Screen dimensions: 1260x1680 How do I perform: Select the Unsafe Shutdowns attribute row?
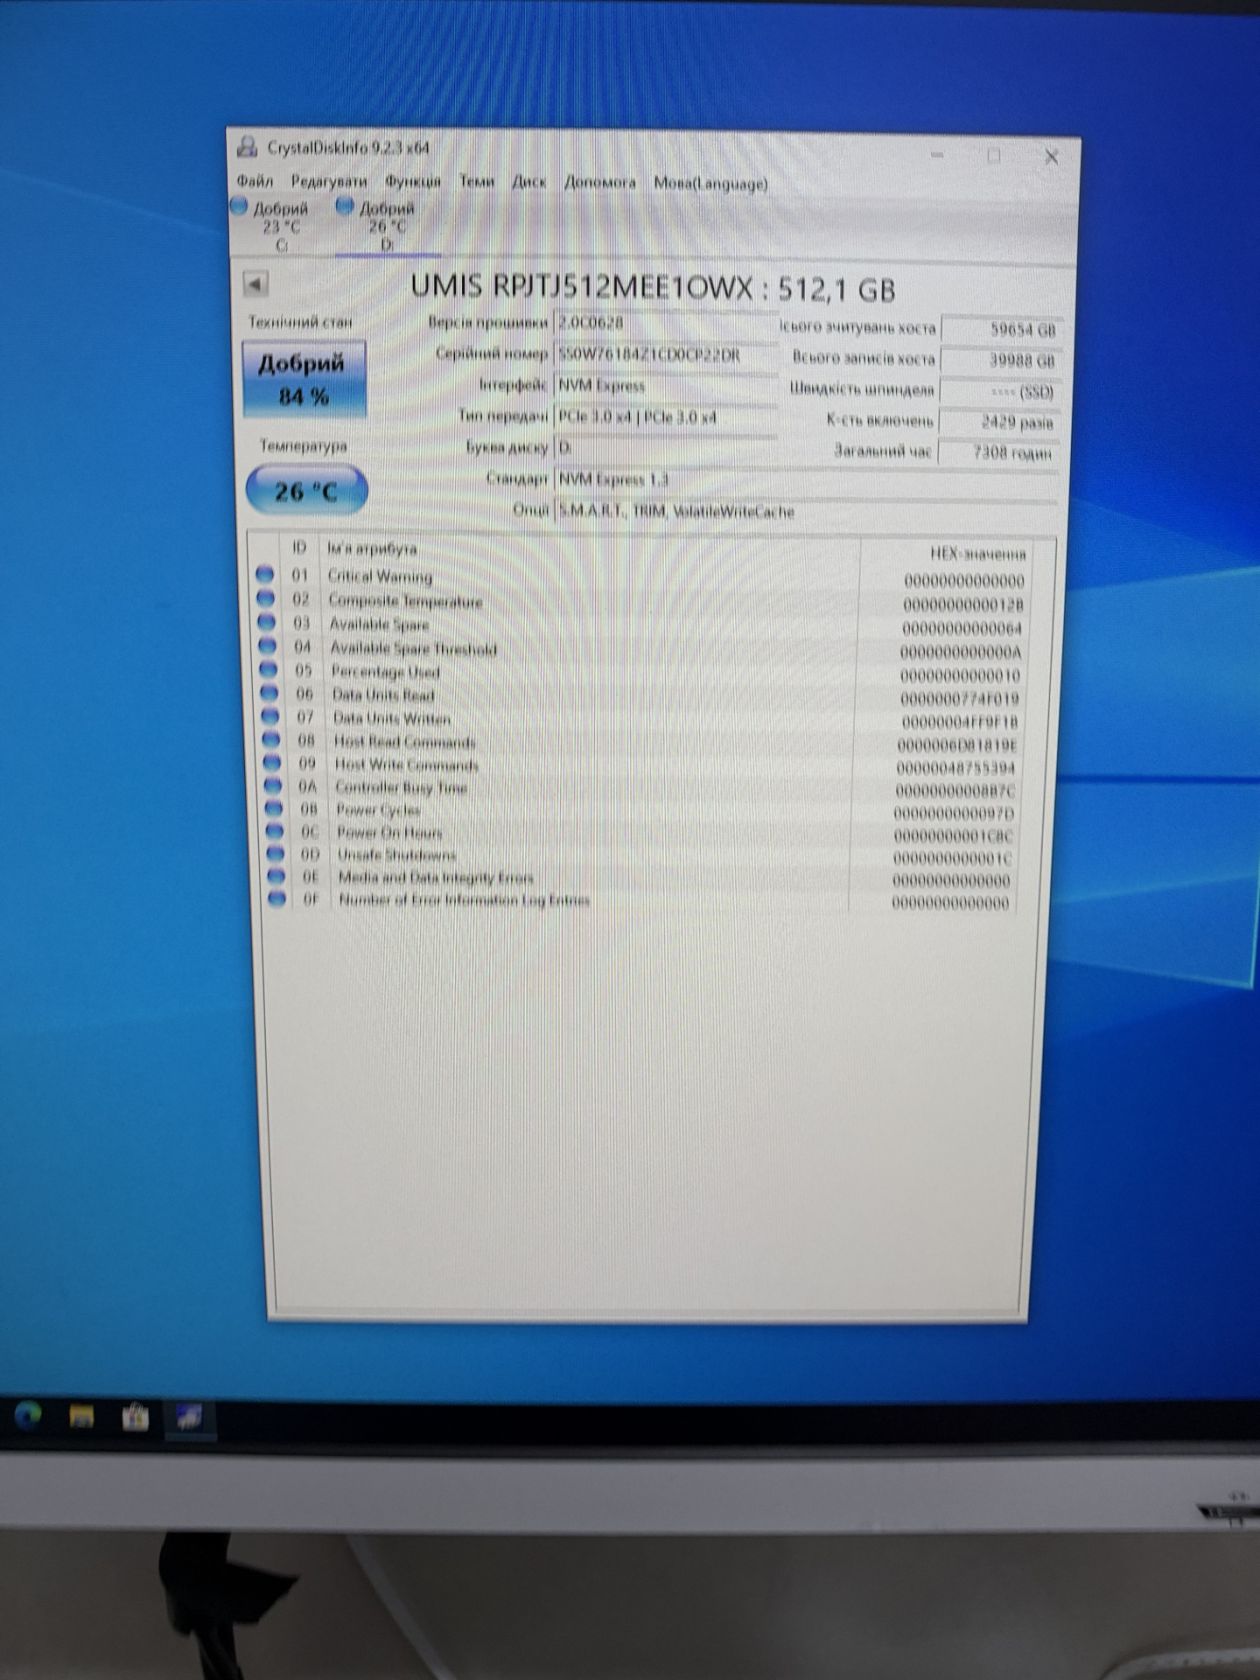640,856
